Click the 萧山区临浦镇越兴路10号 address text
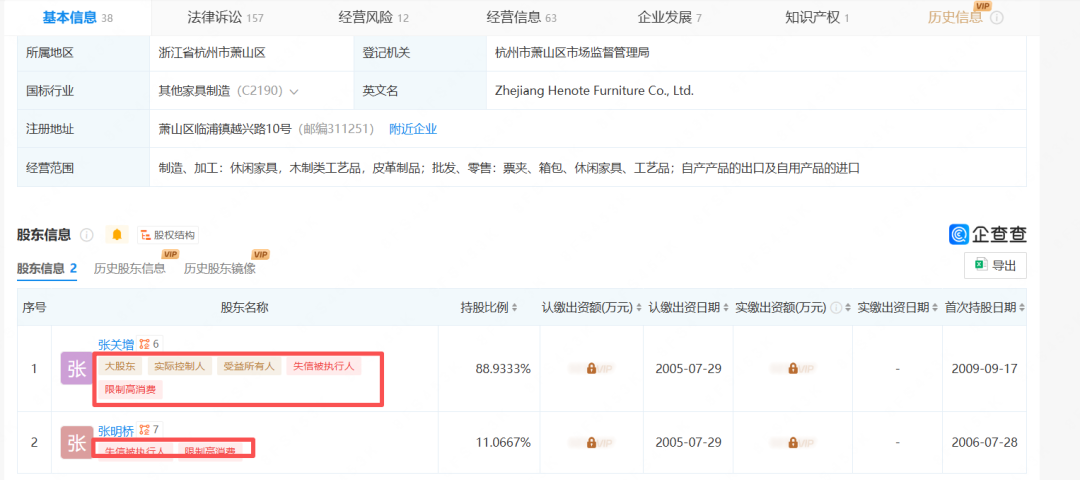This screenshot has width=1080, height=480. [225, 129]
